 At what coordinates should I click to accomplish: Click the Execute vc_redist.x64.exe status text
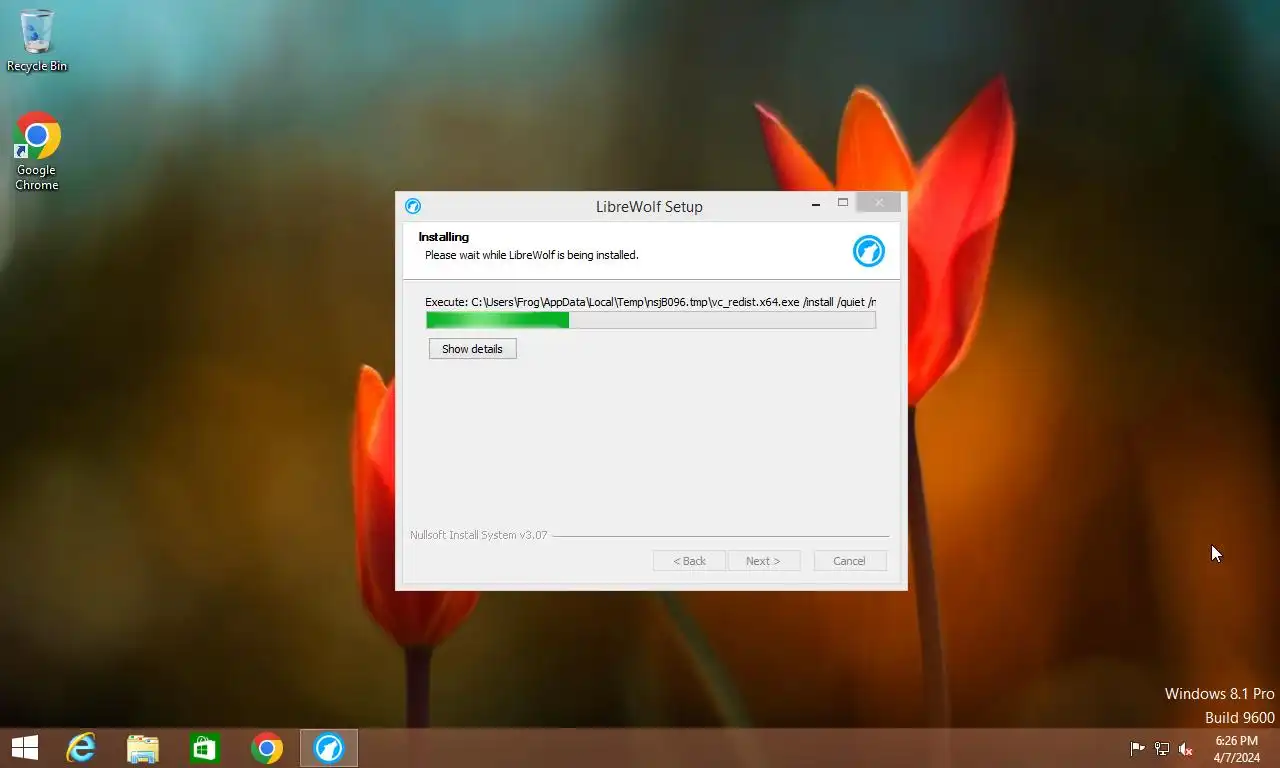(650, 302)
